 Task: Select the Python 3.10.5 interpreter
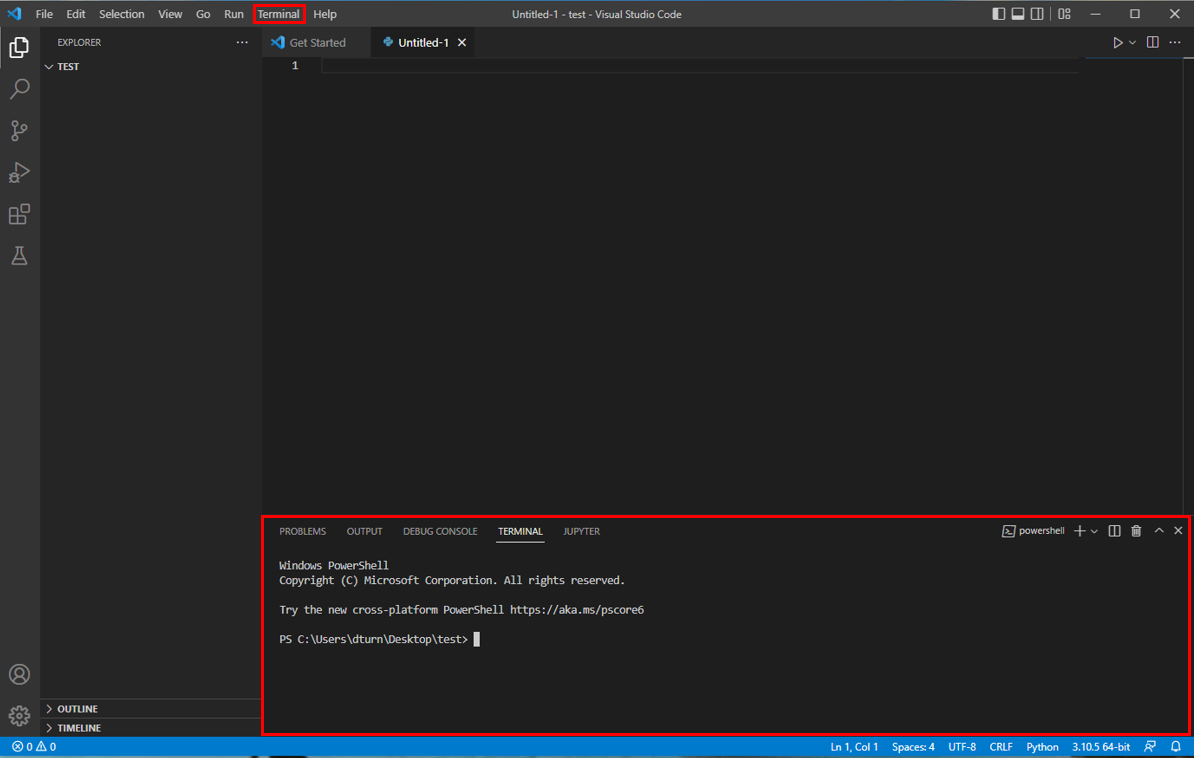point(1101,746)
